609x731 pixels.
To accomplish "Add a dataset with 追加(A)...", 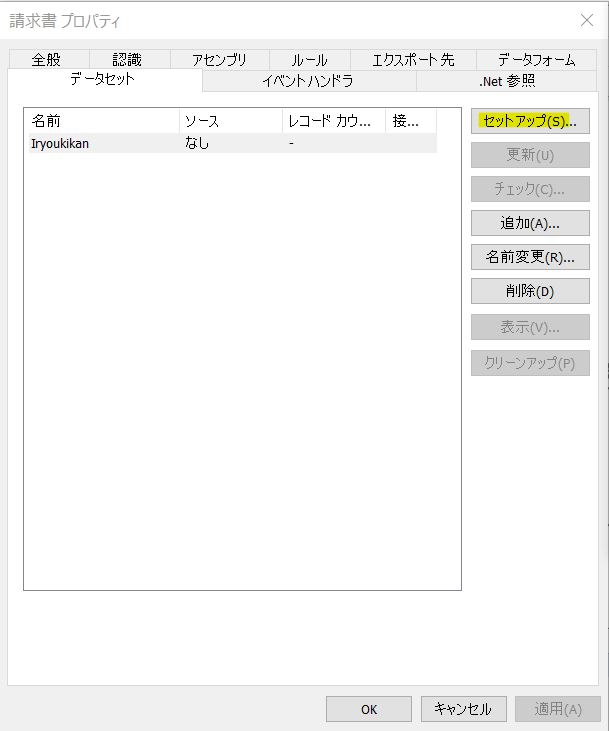I will coord(530,223).
